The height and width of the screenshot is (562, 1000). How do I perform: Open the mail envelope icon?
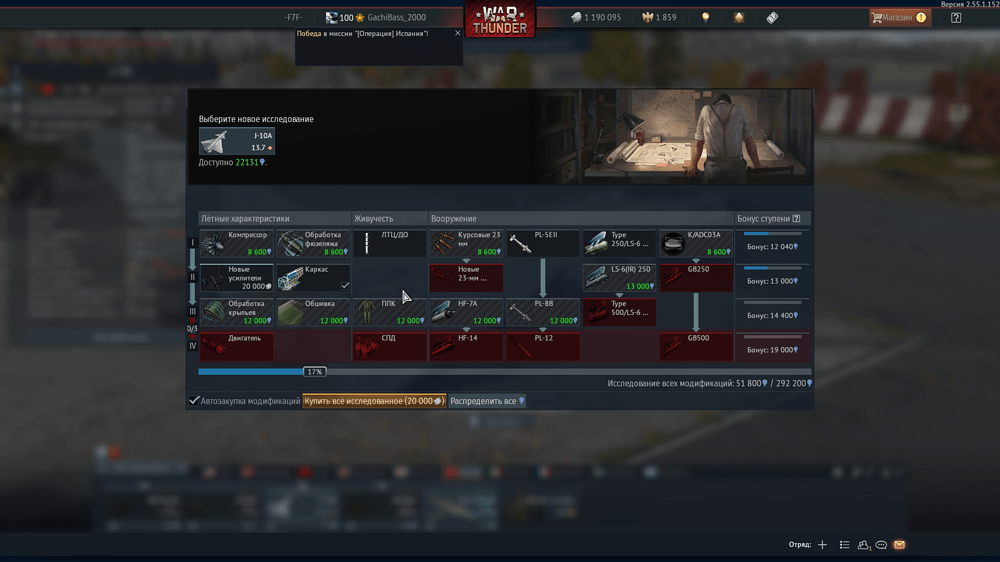coord(899,545)
